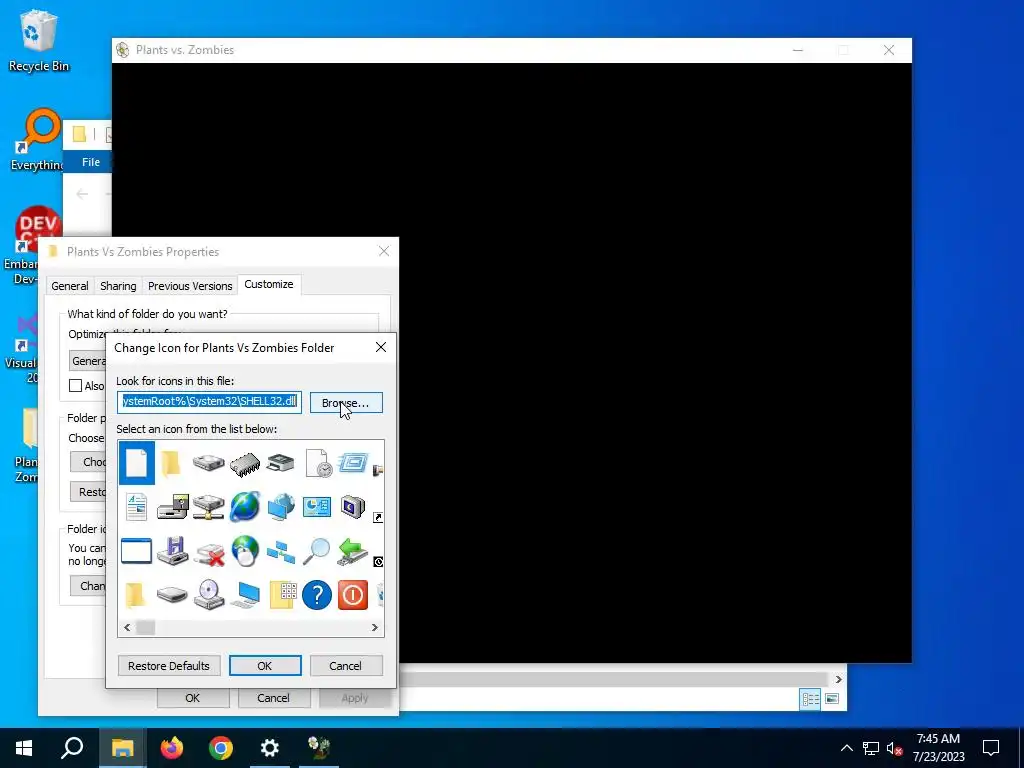This screenshot has height=768, width=1024.
Task: Pick the USB drive green arrow icon
Action: (x=353, y=551)
